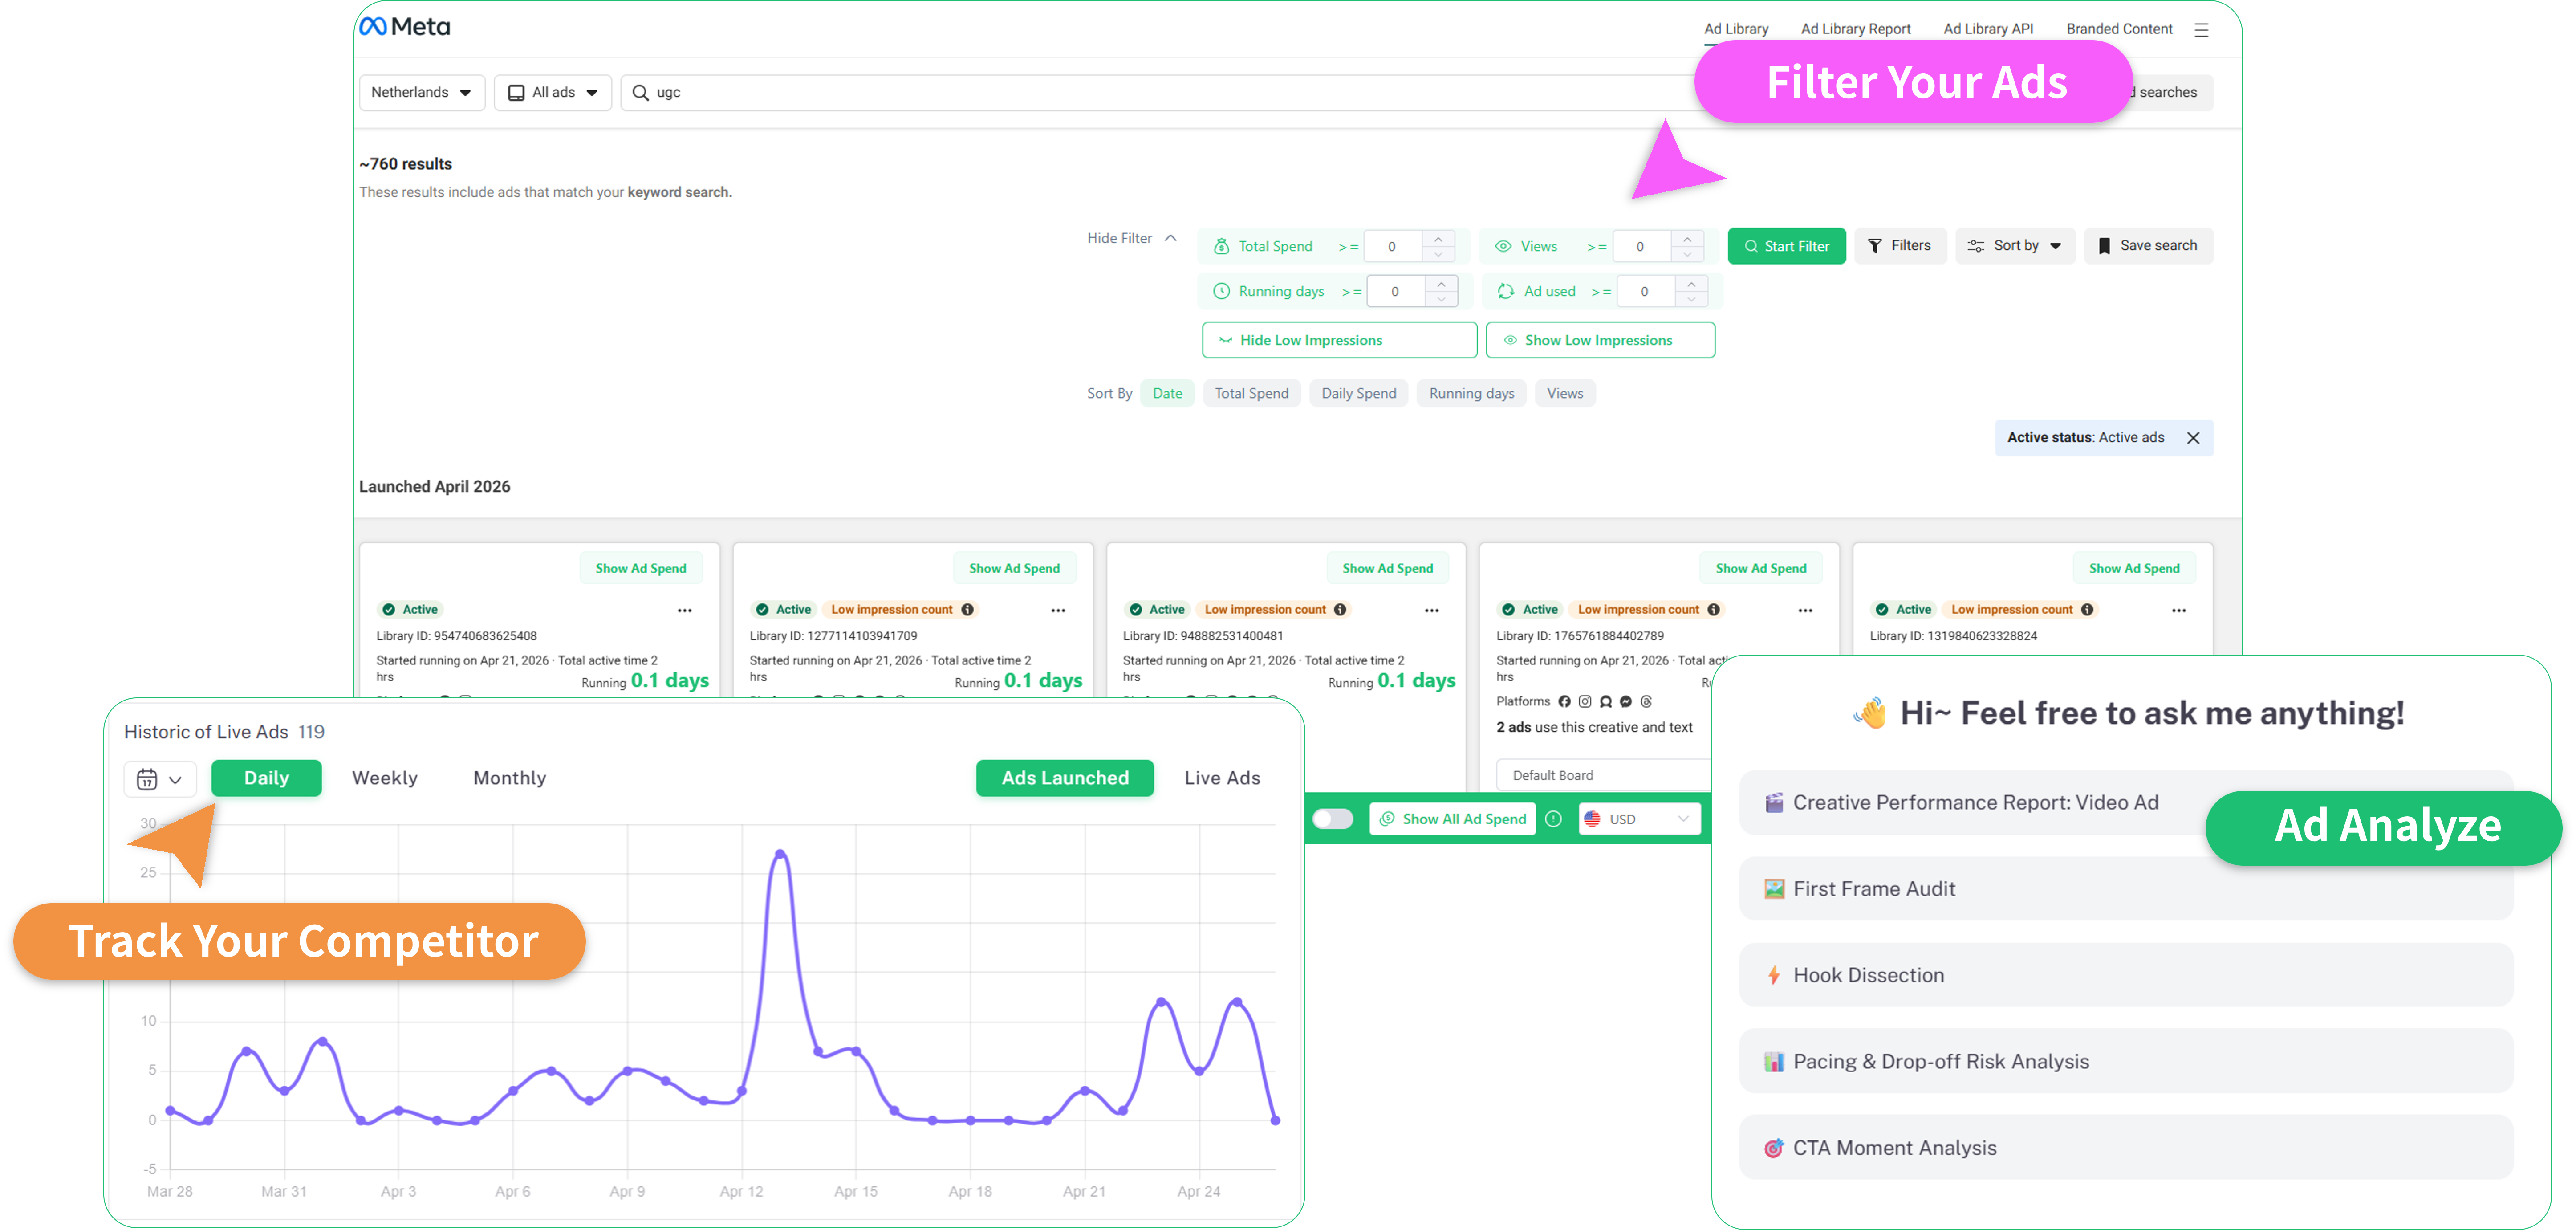Screen dimensions: 2576x1230
Task: Select Daily Spend as the sort option
Action: (x=1358, y=393)
